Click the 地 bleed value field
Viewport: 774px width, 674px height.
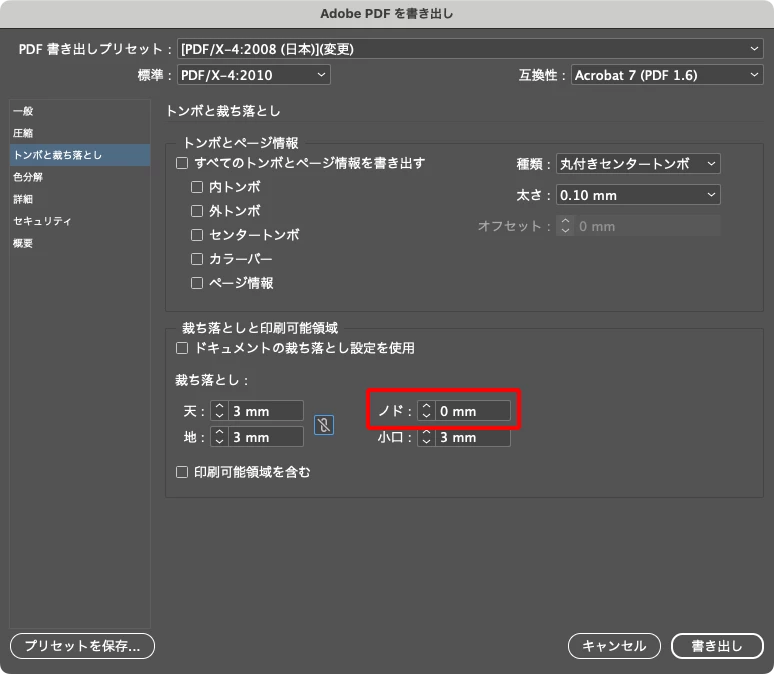pos(266,437)
